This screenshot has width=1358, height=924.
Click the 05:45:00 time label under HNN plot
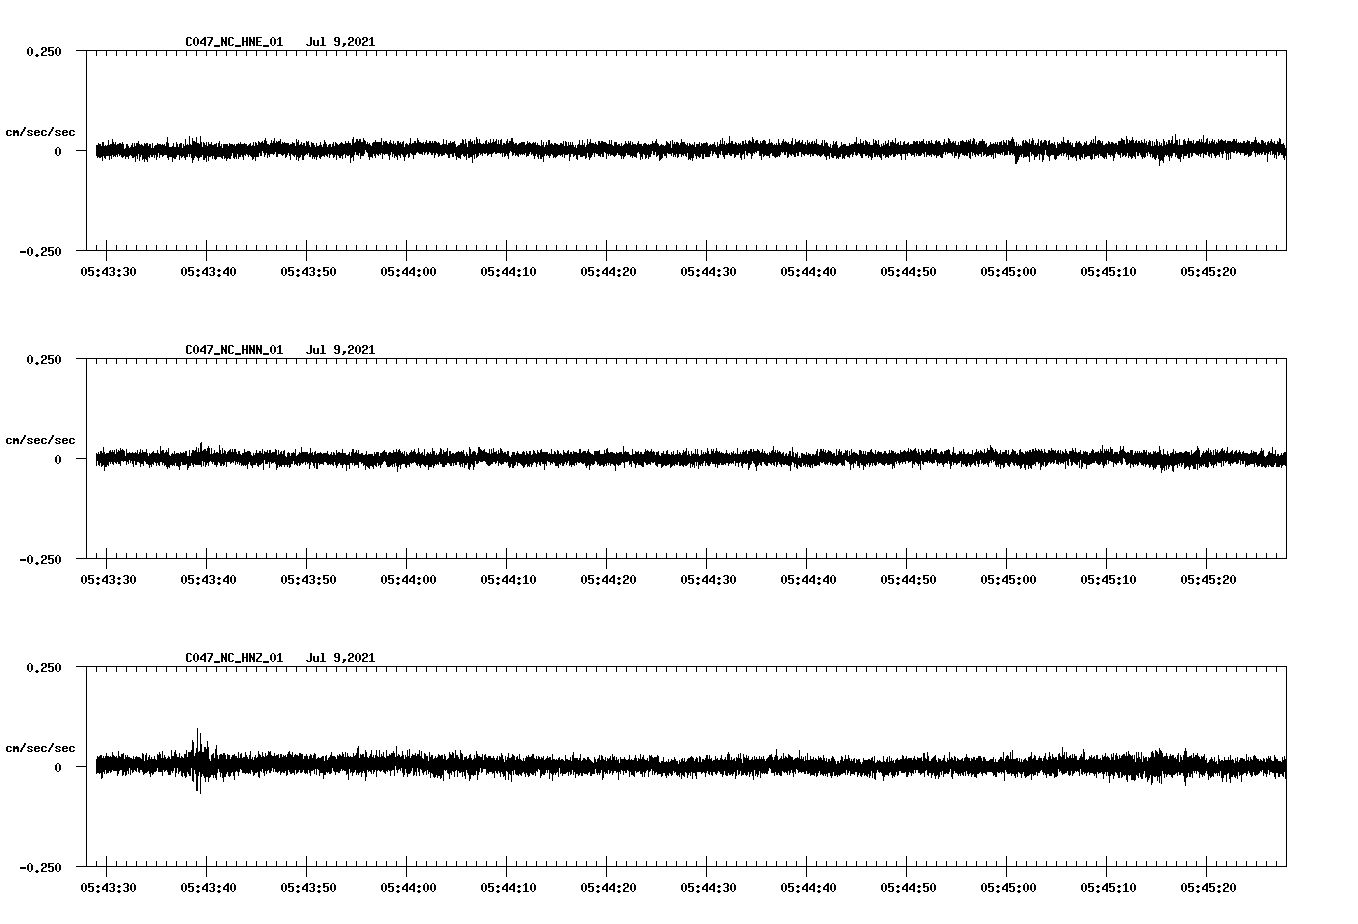point(1008,580)
